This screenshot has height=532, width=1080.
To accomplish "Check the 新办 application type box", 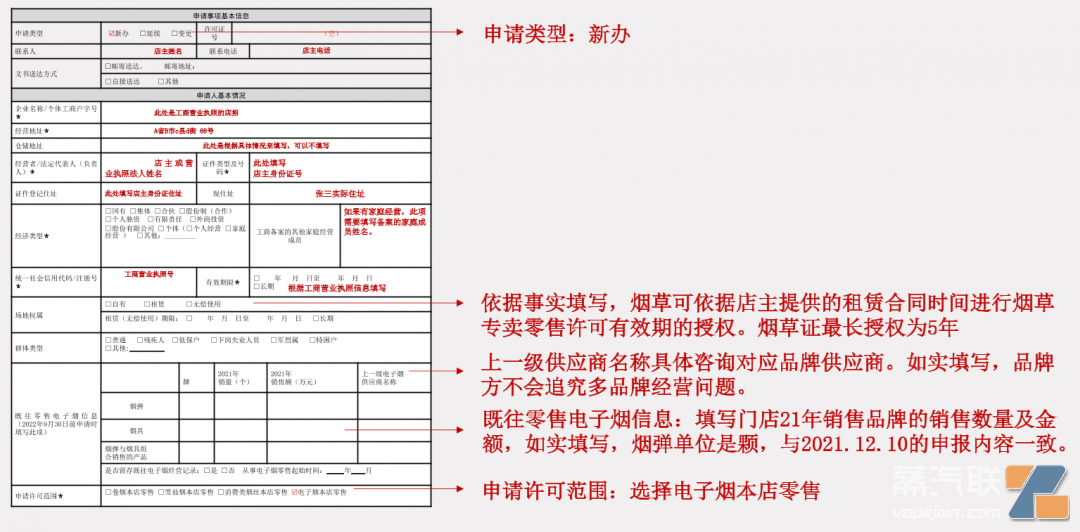I will [x=111, y=33].
